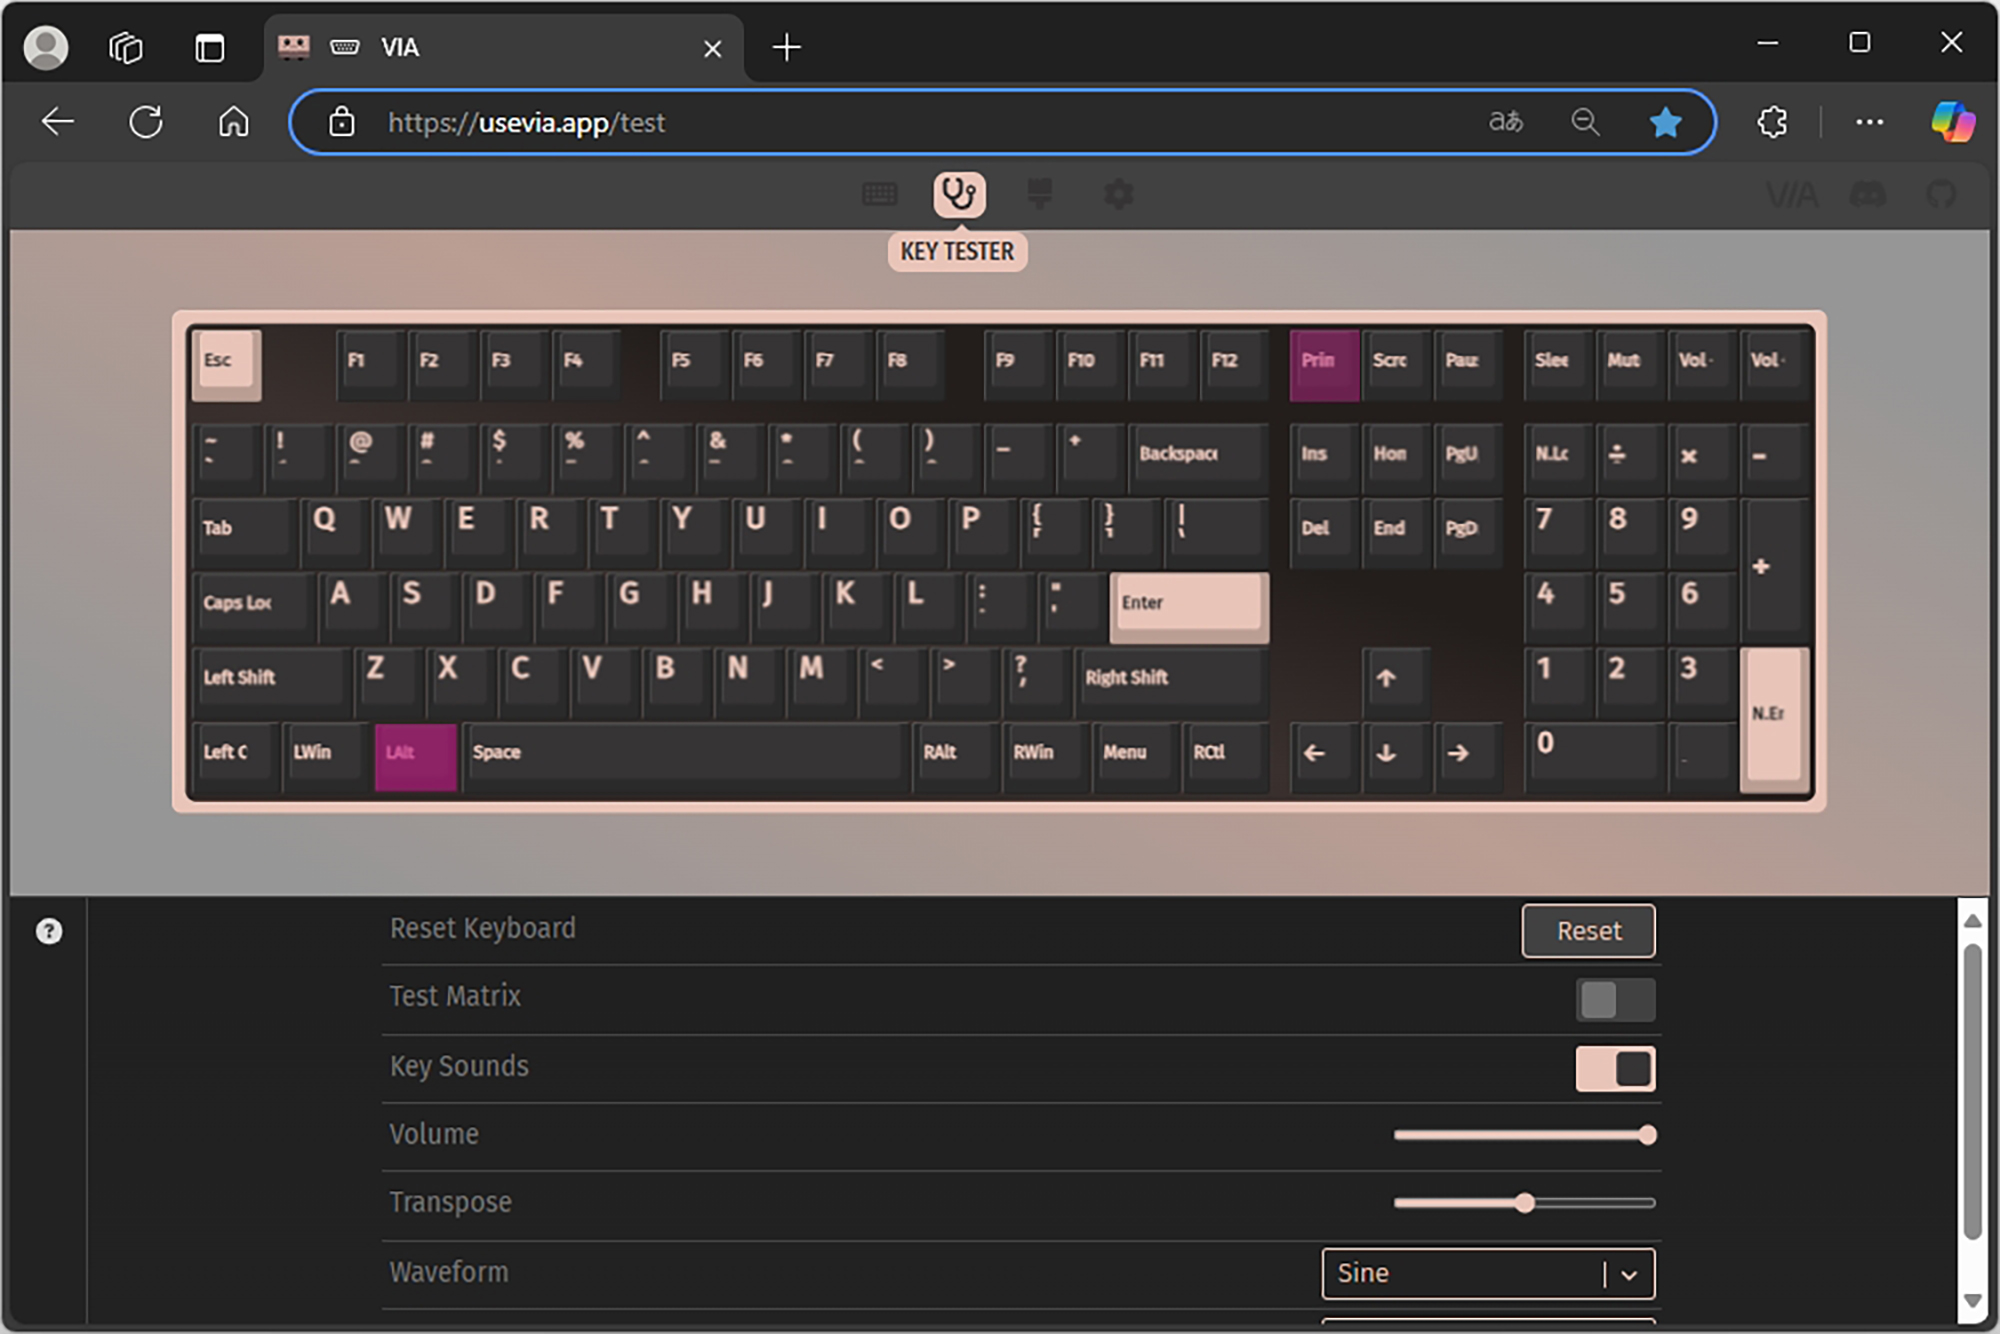
Task: Enable the Test Matrix toggle
Action: coord(1615,999)
